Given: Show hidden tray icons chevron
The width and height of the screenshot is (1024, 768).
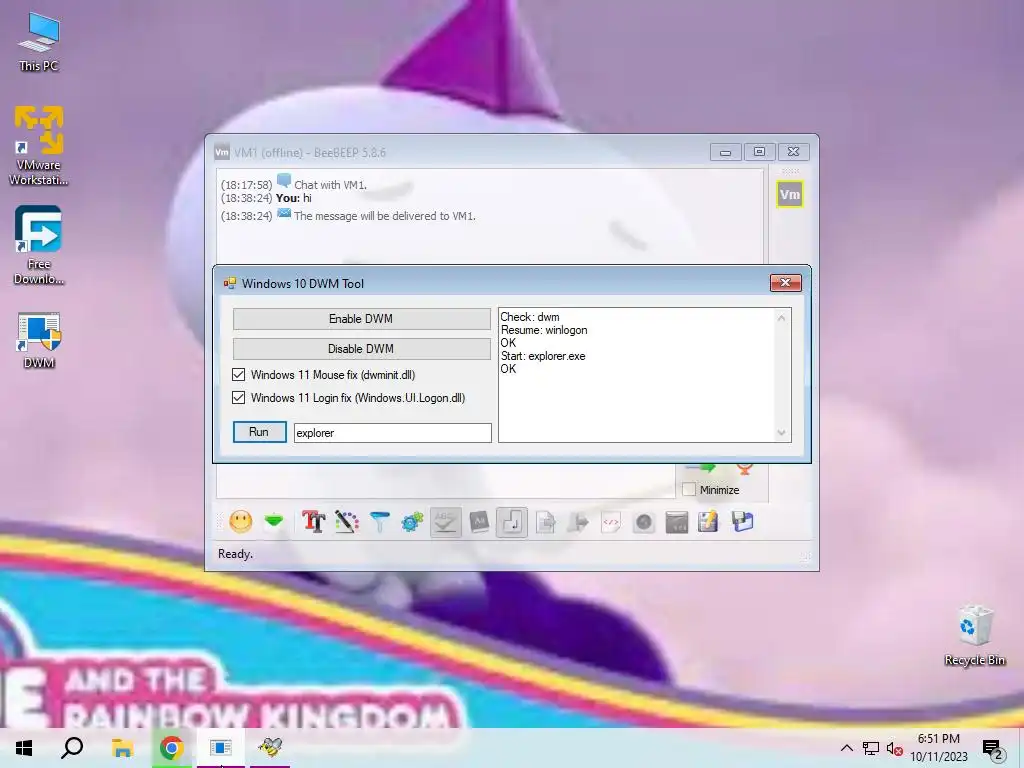Looking at the screenshot, I should tap(846, 748).
